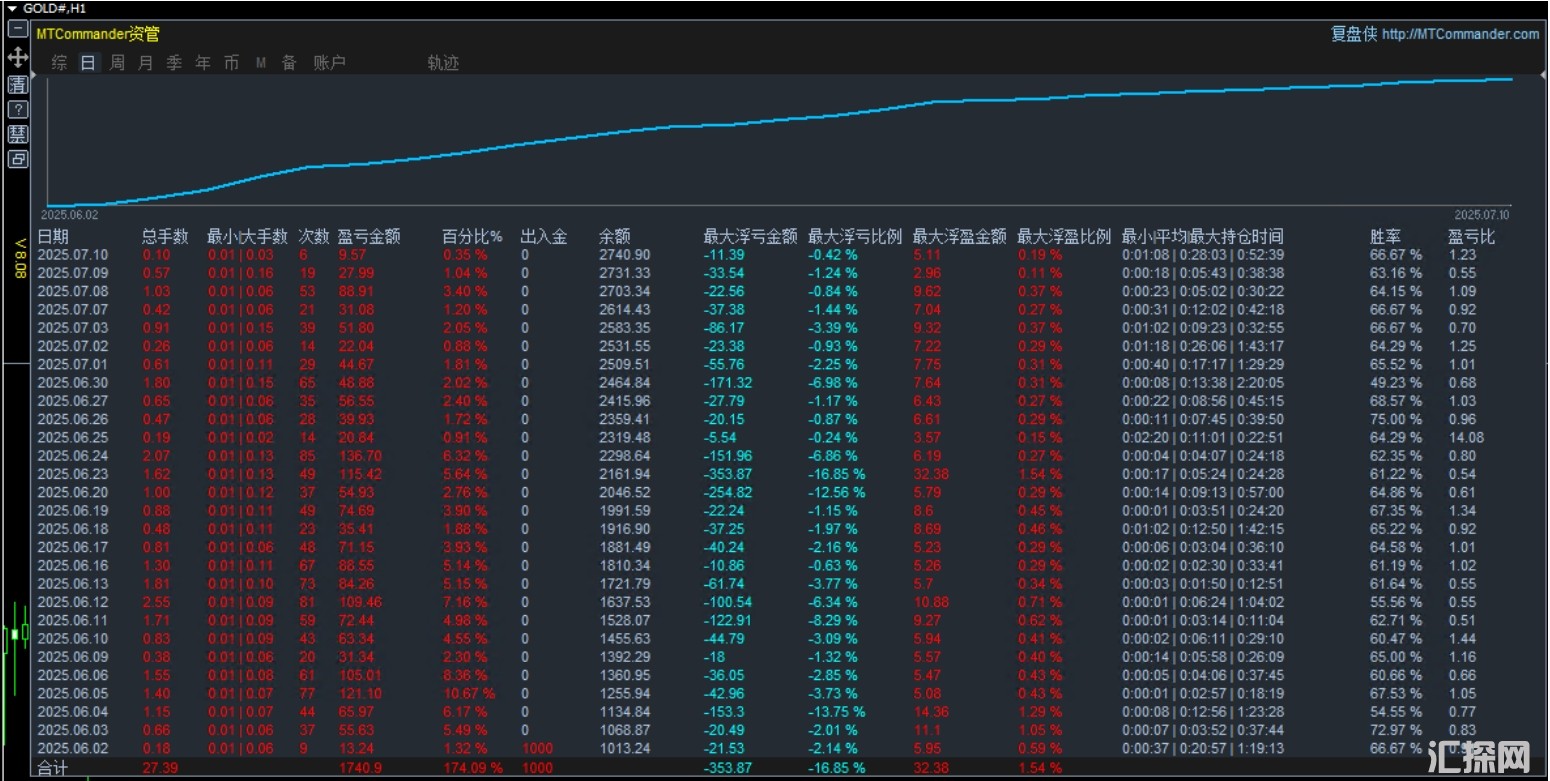Screen dimensions: 1550x781
Task: Open the 月 monthly tab
Action: coord(146,63)
